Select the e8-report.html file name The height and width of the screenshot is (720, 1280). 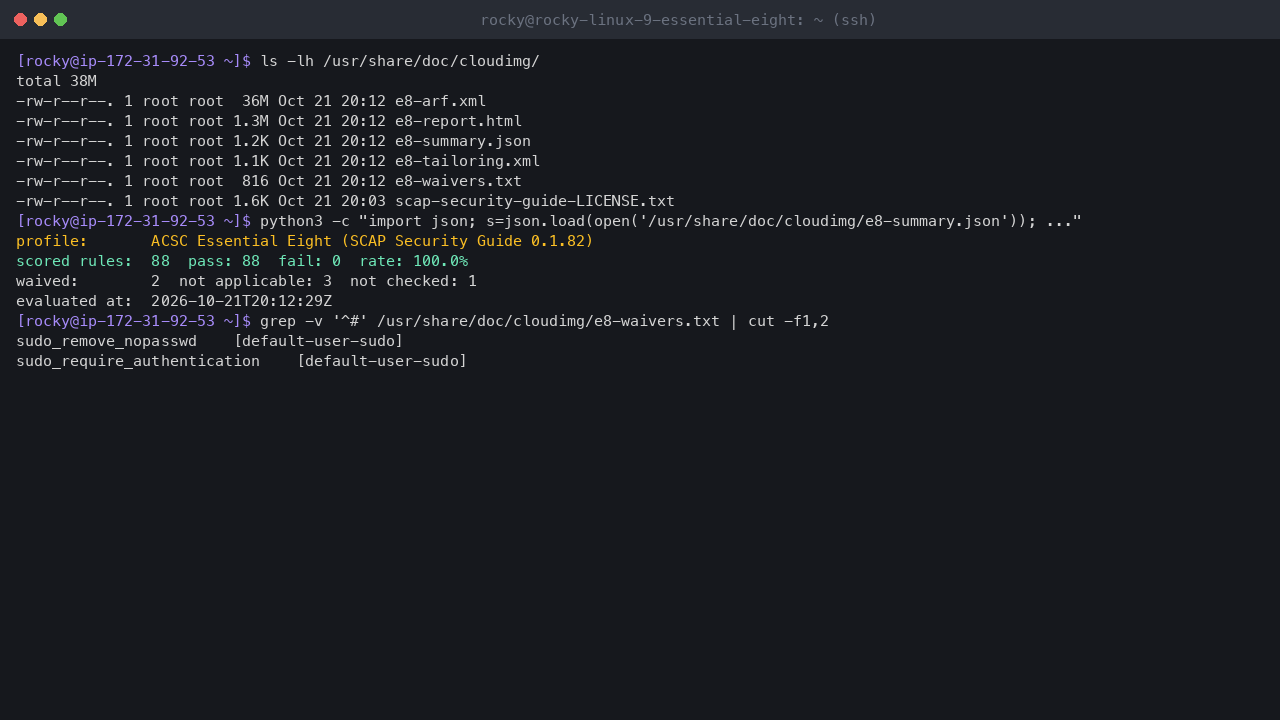point(458,121)
